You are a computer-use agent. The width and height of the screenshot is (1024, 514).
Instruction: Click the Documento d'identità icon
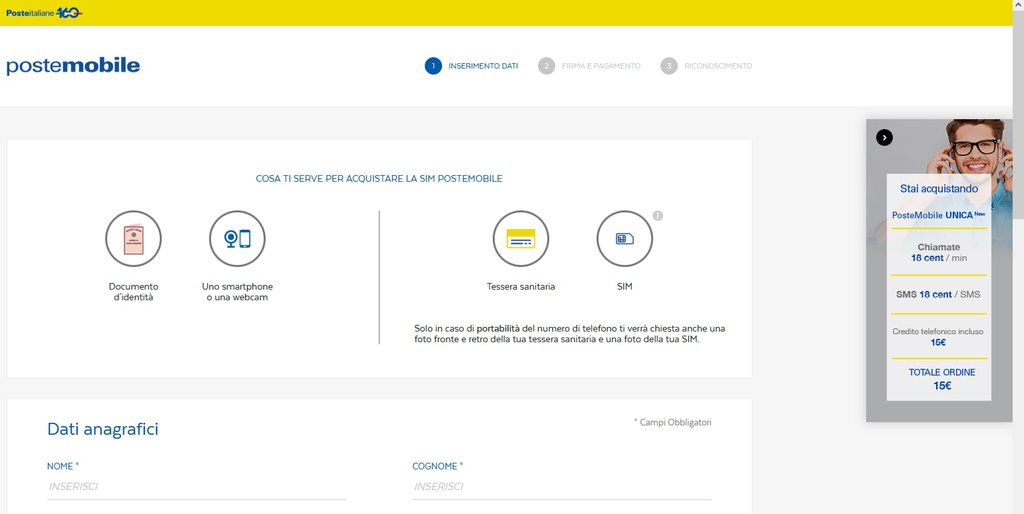[133, 238]
